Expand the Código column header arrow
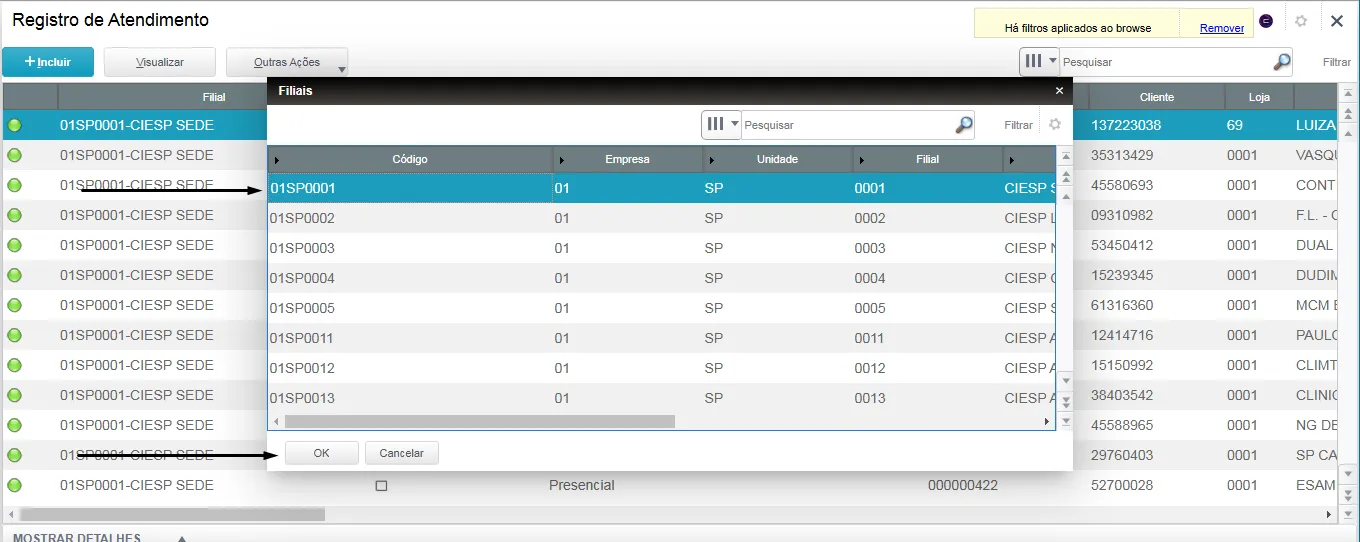Viewport: 1360px width, 542px height. pos(277,160)
